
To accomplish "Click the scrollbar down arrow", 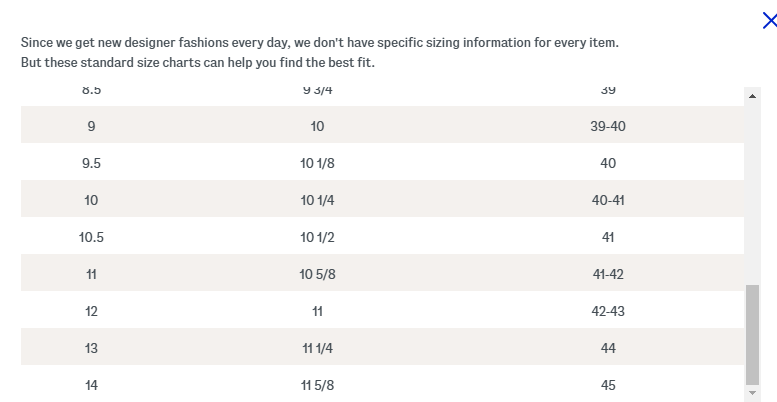I will [x=752, y=393].
